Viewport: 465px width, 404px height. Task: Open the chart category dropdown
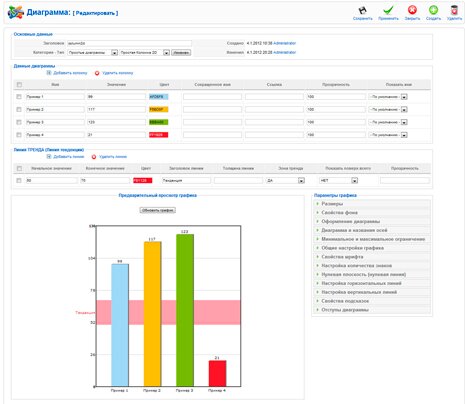pyautogui.click(x=93, y=53)
